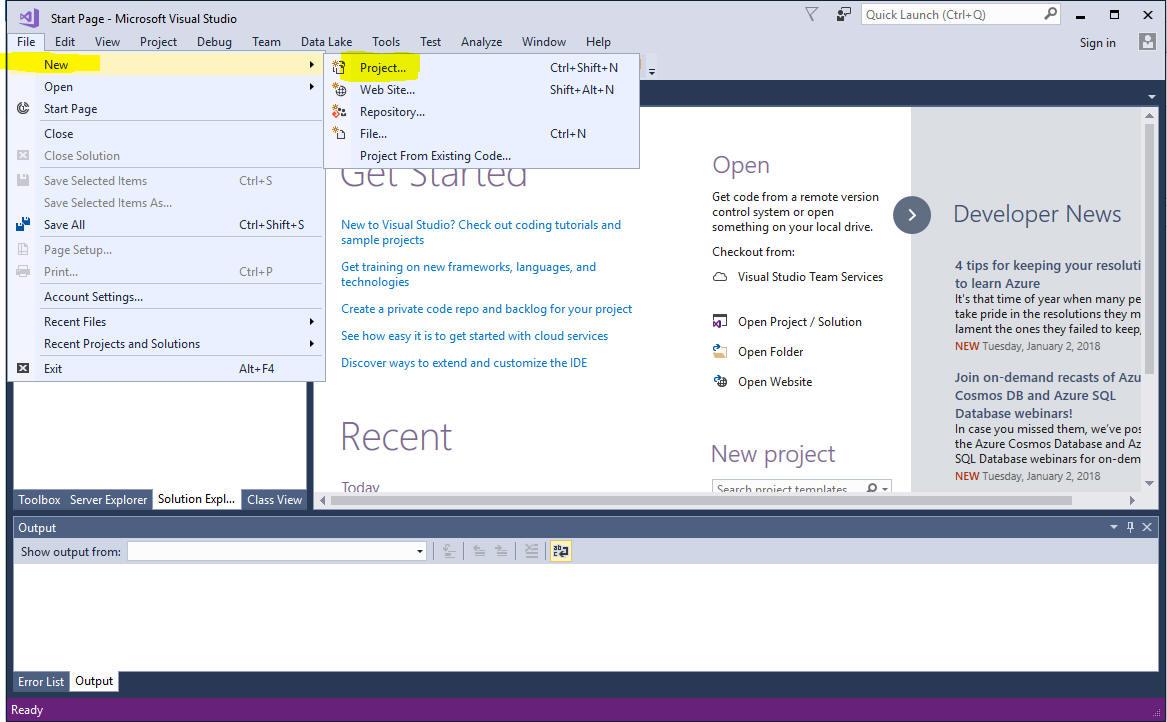Image resolution: width=1167 pixels, height=722 pixels.
Task: Click the Project icon in New submenu
Action: (339, 68)
